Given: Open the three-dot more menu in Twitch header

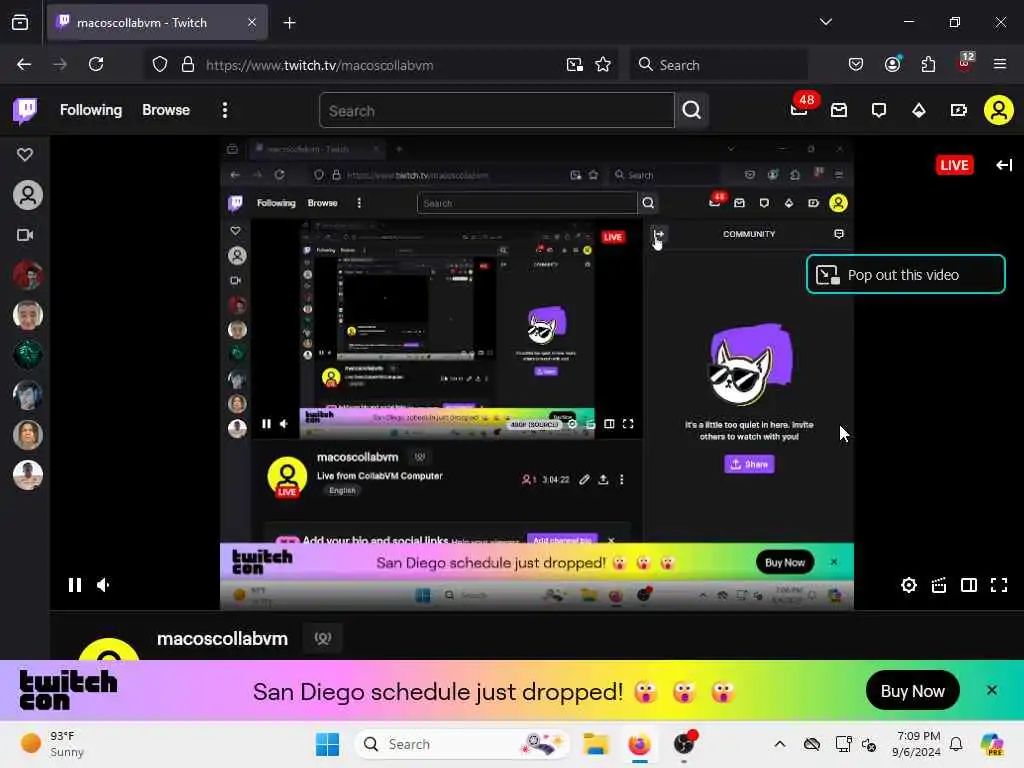Looking at the screenshot, I should point(225,110).
